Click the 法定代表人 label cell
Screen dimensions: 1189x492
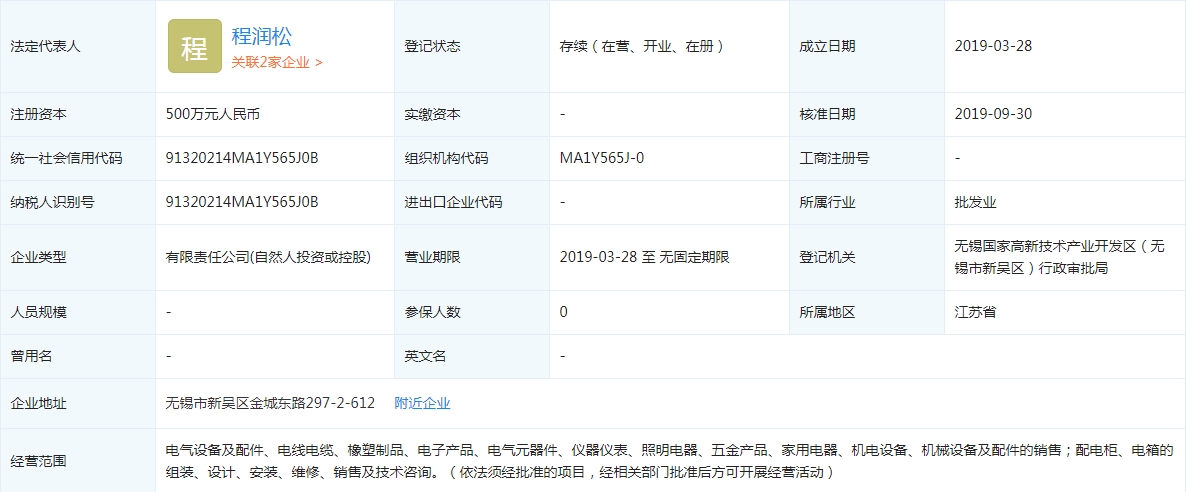point(45,46)
